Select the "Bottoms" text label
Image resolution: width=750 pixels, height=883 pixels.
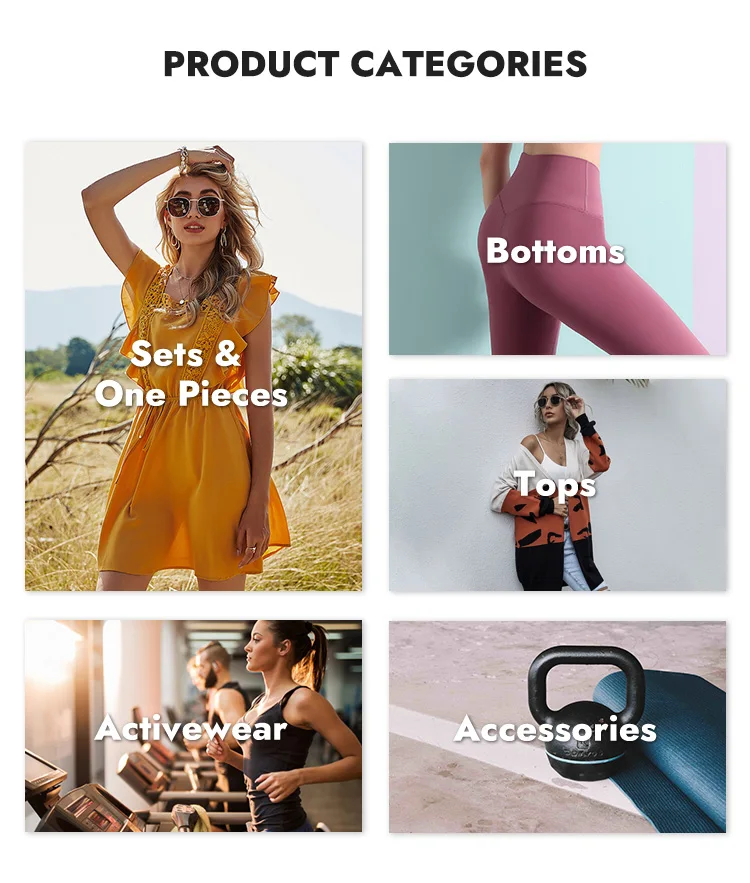pyautogui.click(x=555, y=251)
